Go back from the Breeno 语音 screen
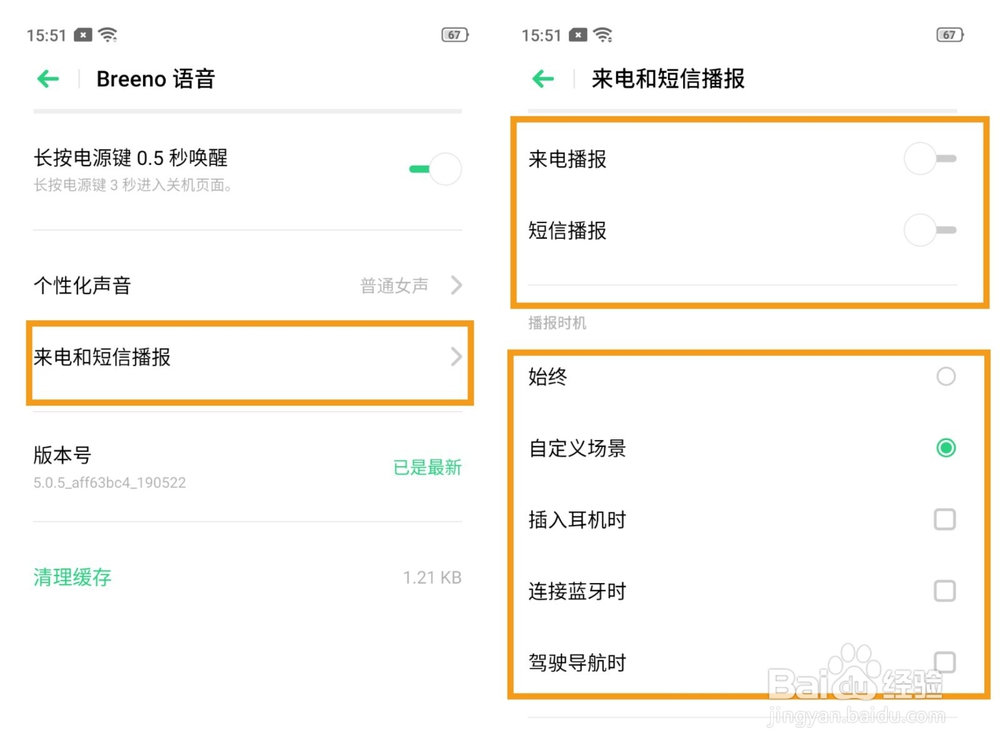This screenshot has width=1000, height=750. [48, 79]
